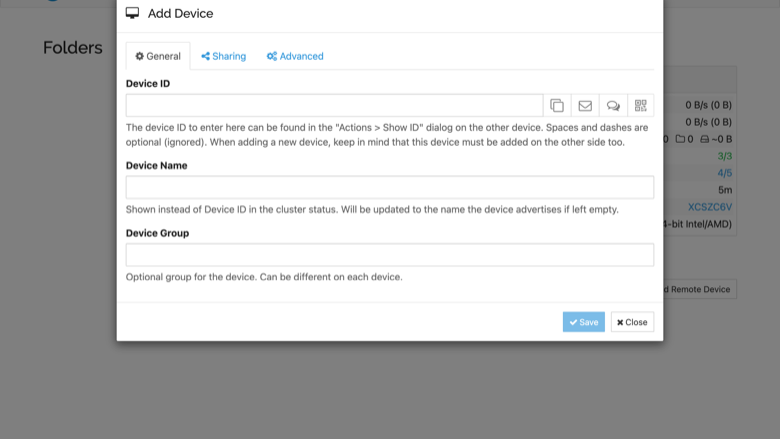Viewport: 780px width, 439px height.
Task: Click Add Remote Device button behind dialog
Action: tap(700, 289)
